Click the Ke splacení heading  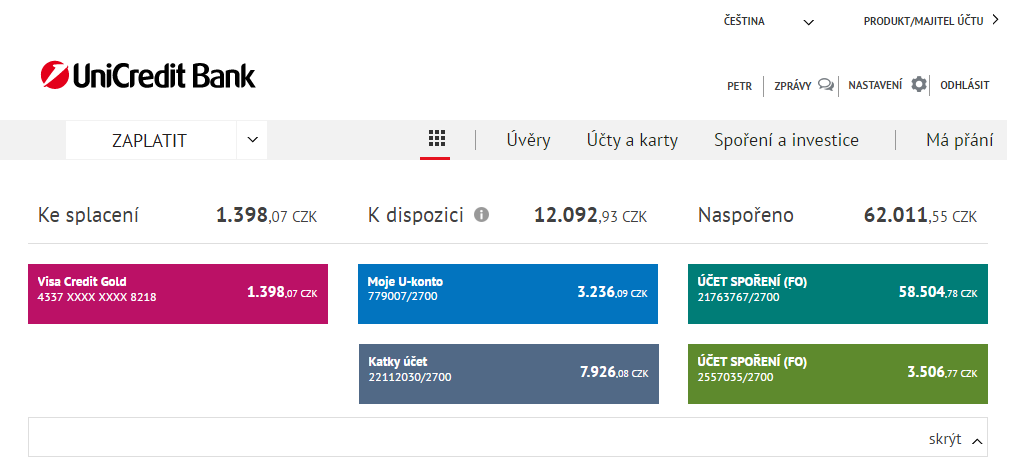point(88,215)
